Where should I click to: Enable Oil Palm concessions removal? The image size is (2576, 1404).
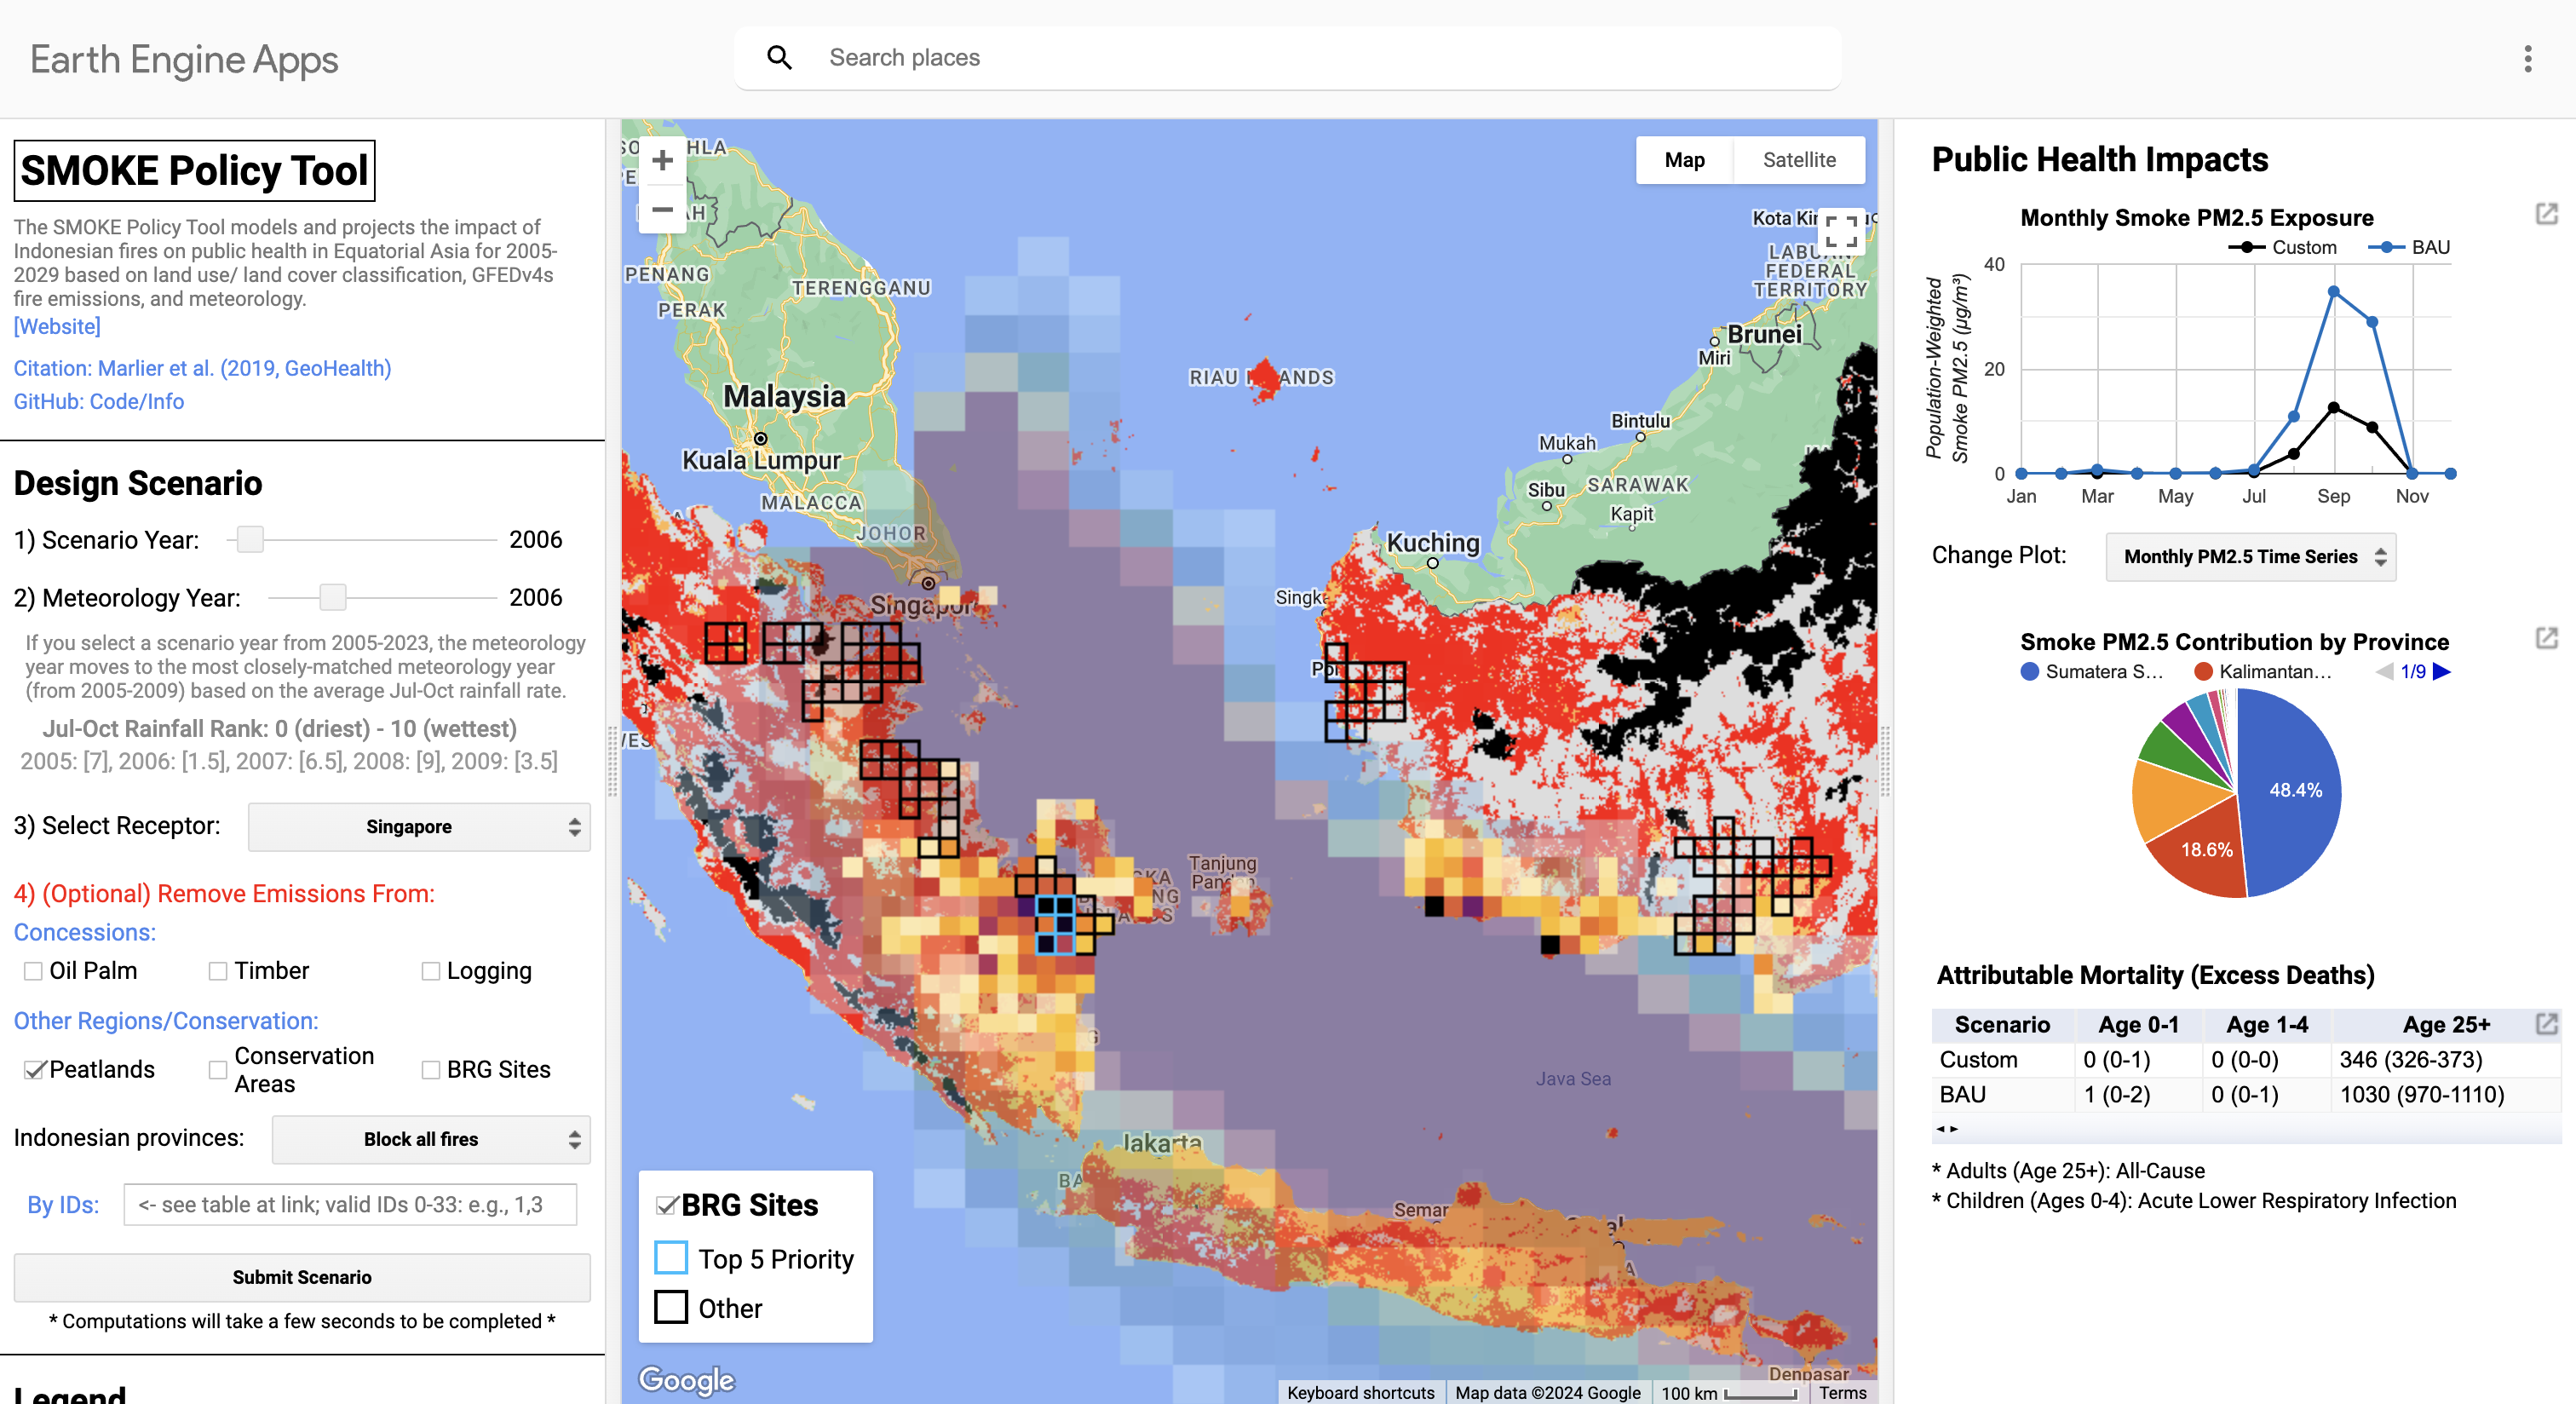tap(34, 971)
